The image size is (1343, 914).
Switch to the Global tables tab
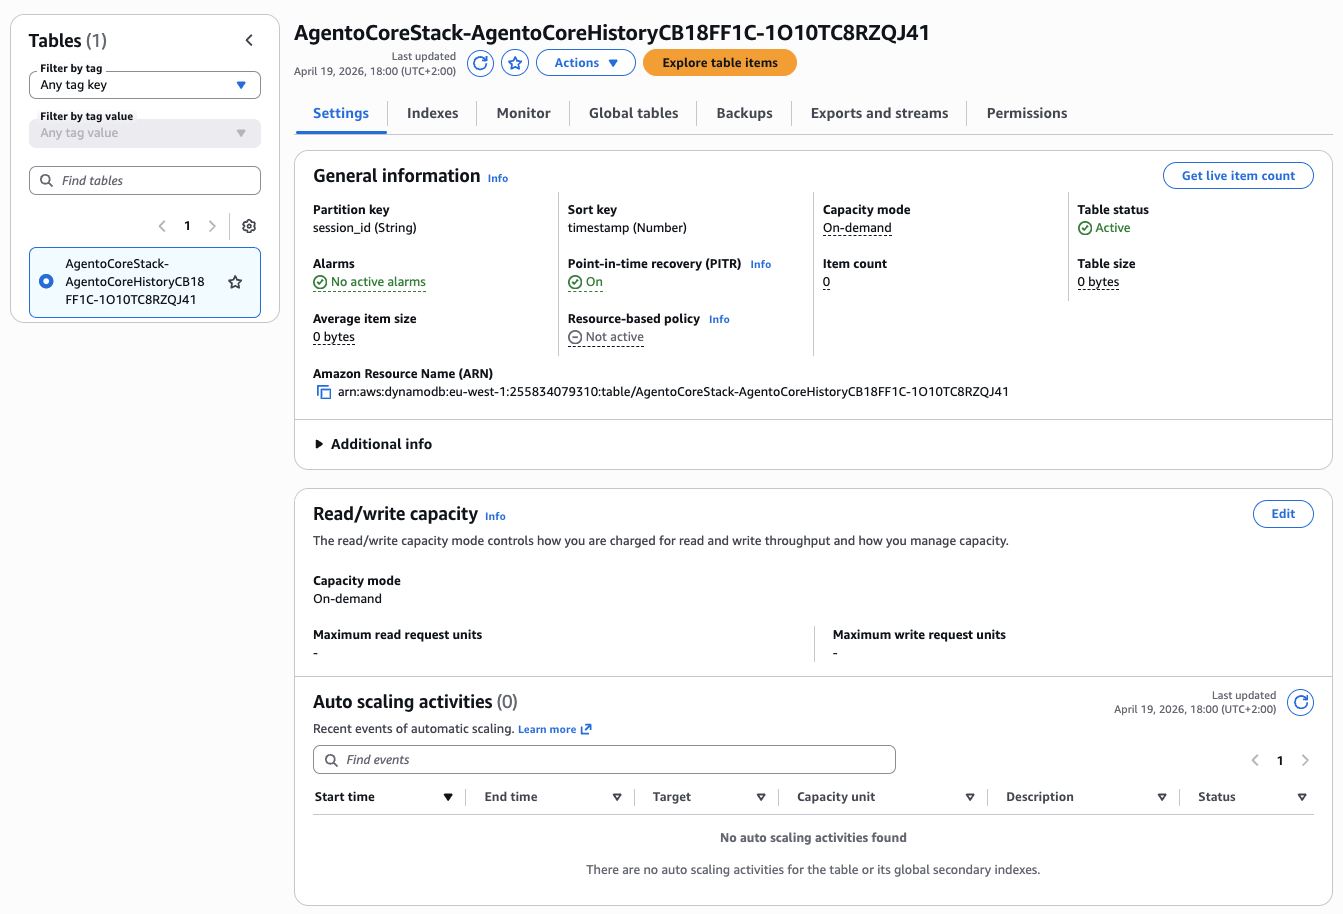point(634,113)
